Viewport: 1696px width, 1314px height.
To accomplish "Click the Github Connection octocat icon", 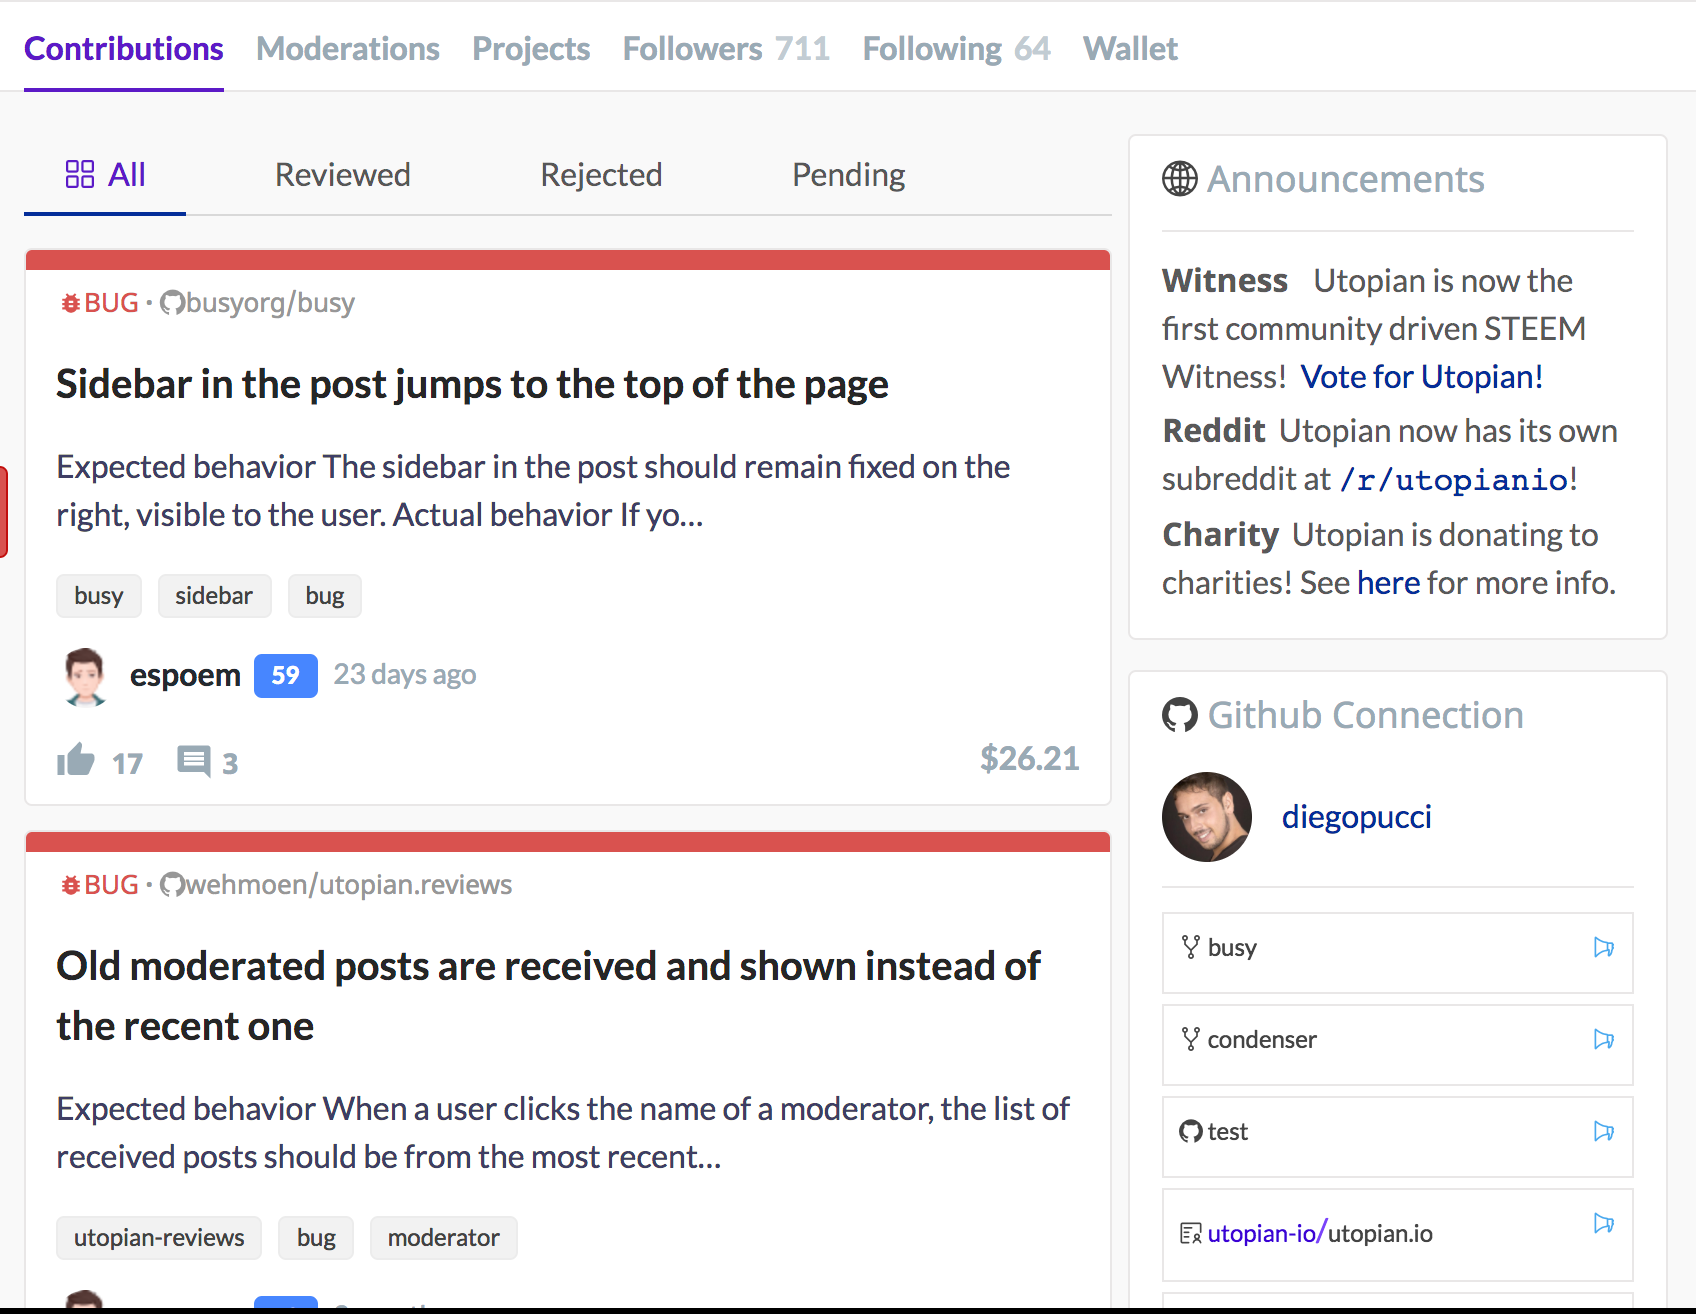I will pyautogui.click(x=1180, y=715).
